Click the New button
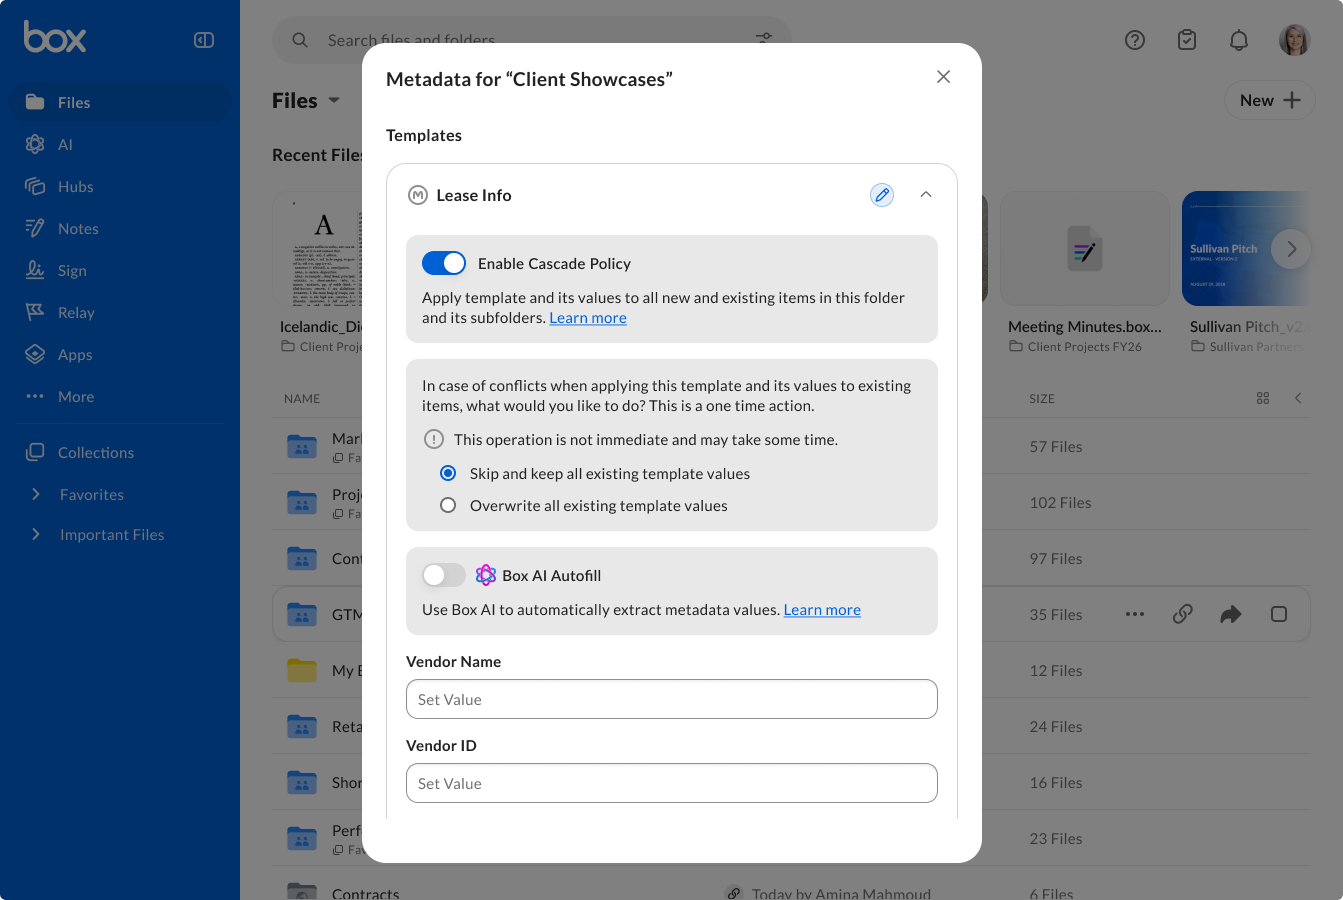The image size is (1343, 900). tap(1270, 100)
